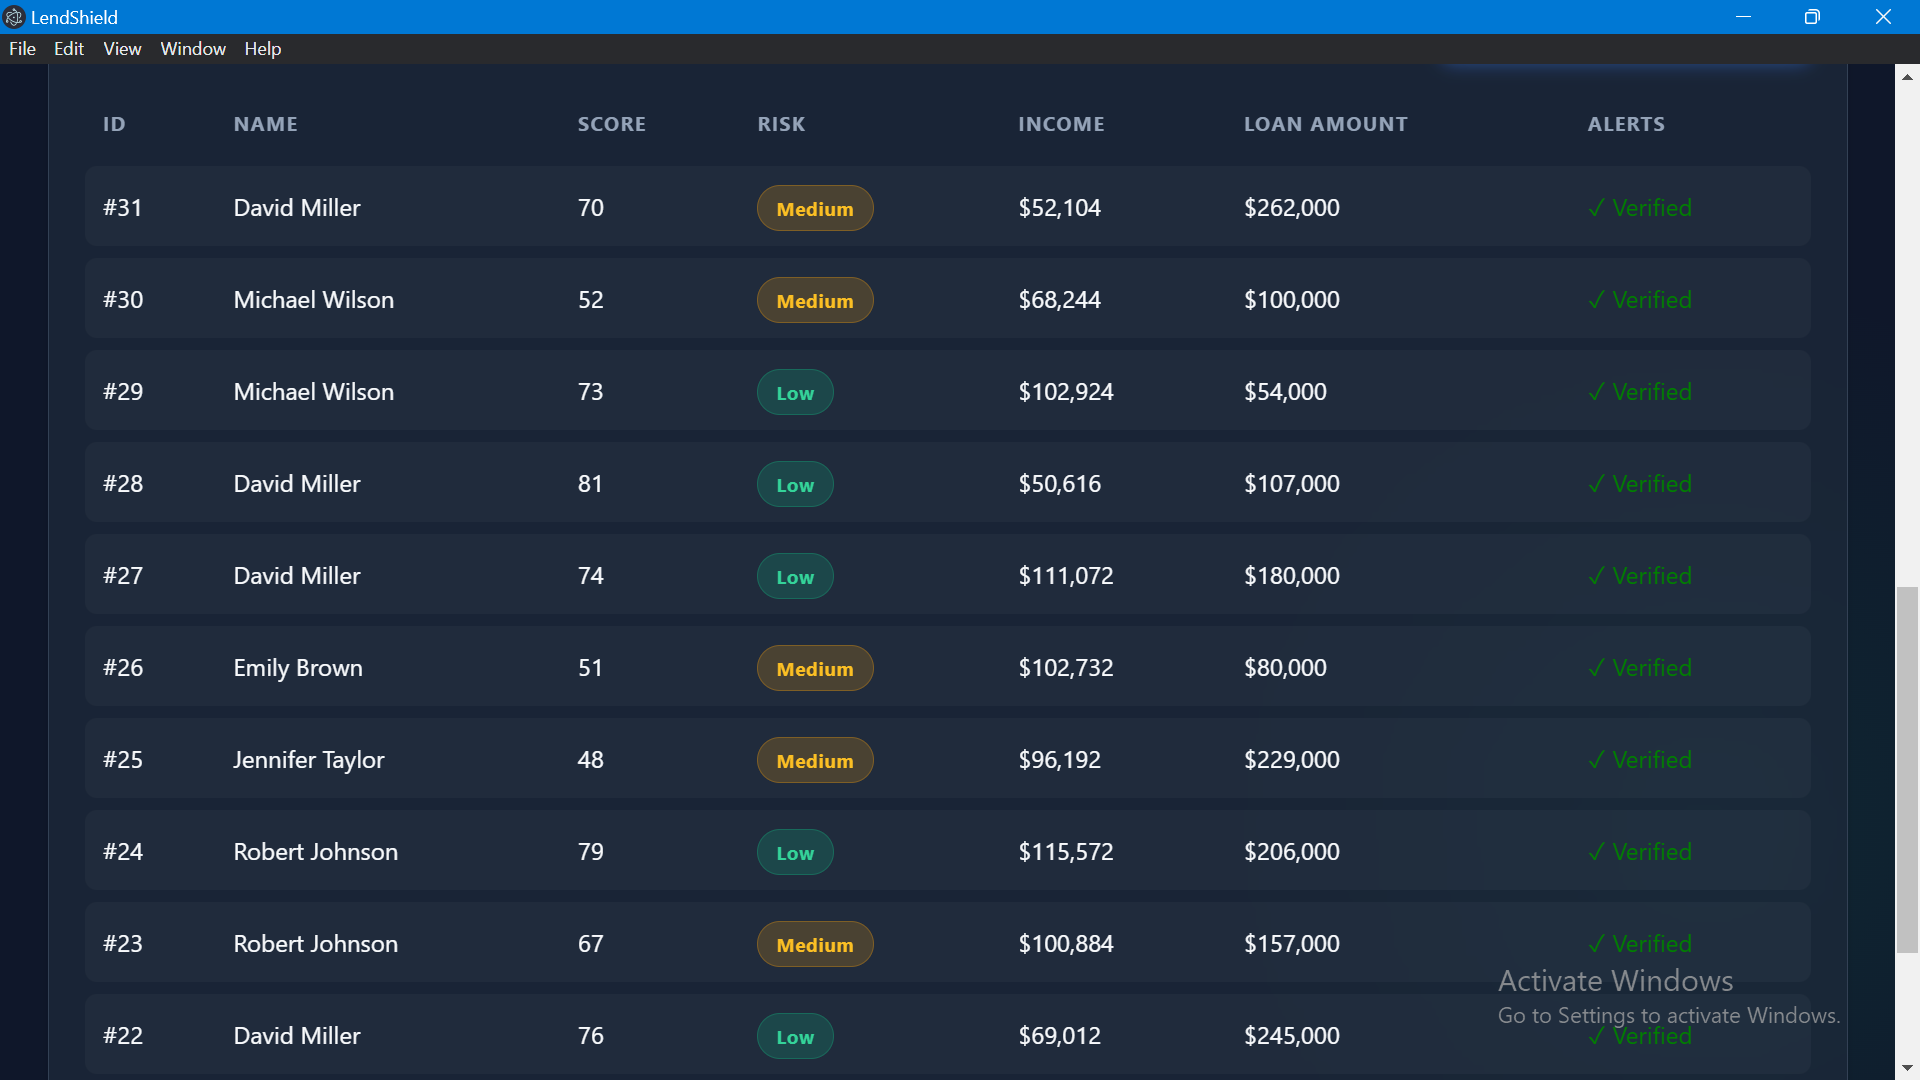Click Low risk badge for applicant #29

[x=794, y=392]
